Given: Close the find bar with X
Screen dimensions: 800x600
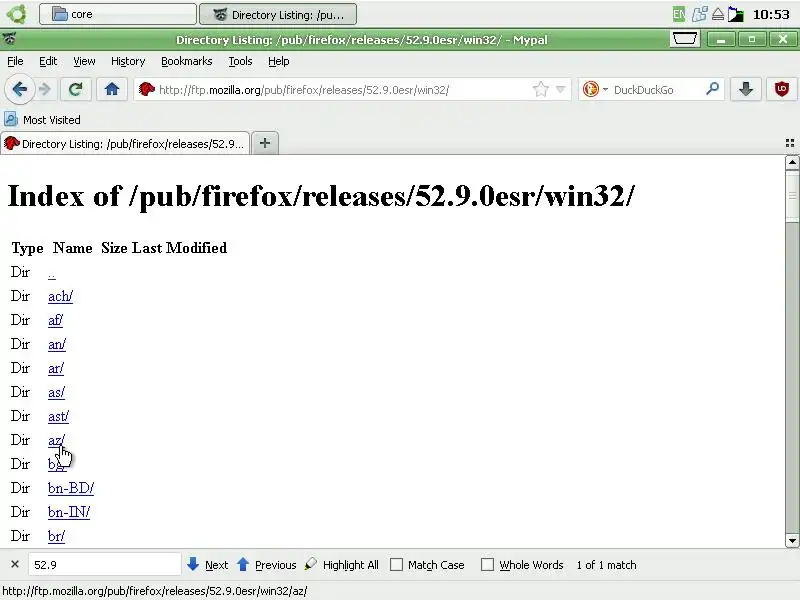Looking at the screenshot, I should coord(15,564).
